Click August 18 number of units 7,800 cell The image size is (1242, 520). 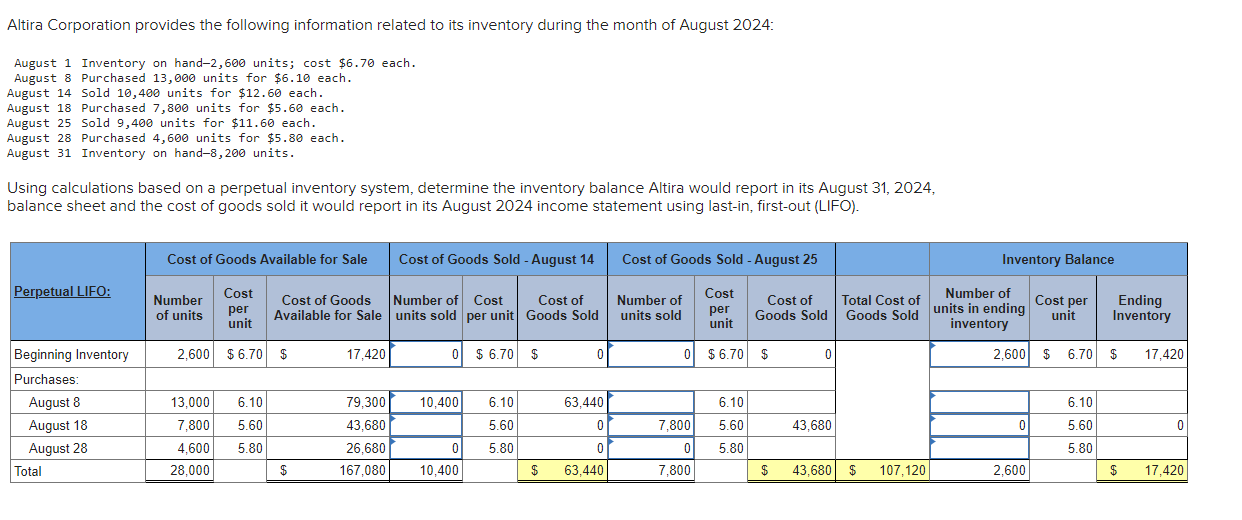pyautogui.click(x=179, y=425)
